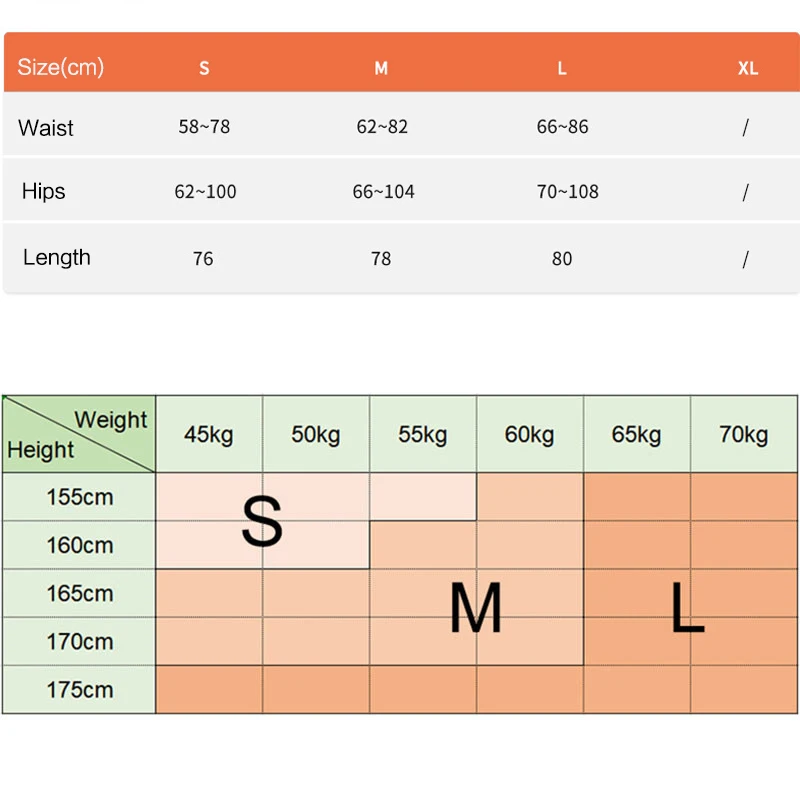800x800 pixels.
Task: Click the large black M letter
Action: [475, 609]
